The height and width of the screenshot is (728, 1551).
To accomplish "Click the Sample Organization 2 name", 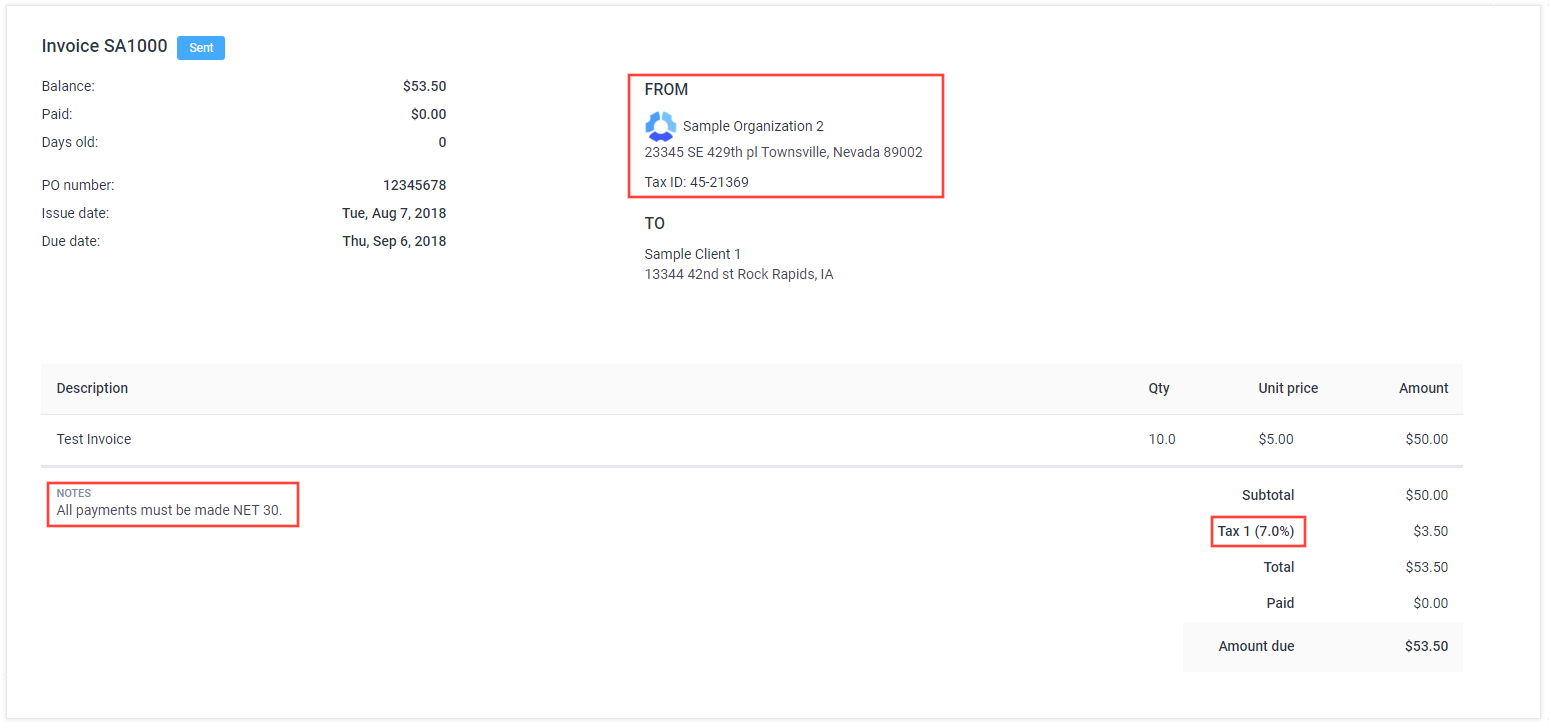I will tap(753, 126).
